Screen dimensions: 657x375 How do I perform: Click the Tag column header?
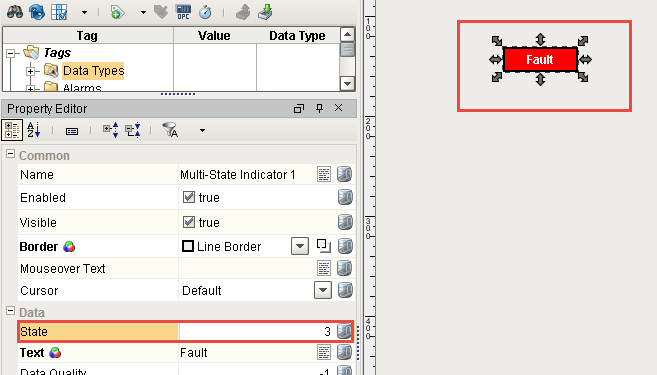[x=87, y=36]
